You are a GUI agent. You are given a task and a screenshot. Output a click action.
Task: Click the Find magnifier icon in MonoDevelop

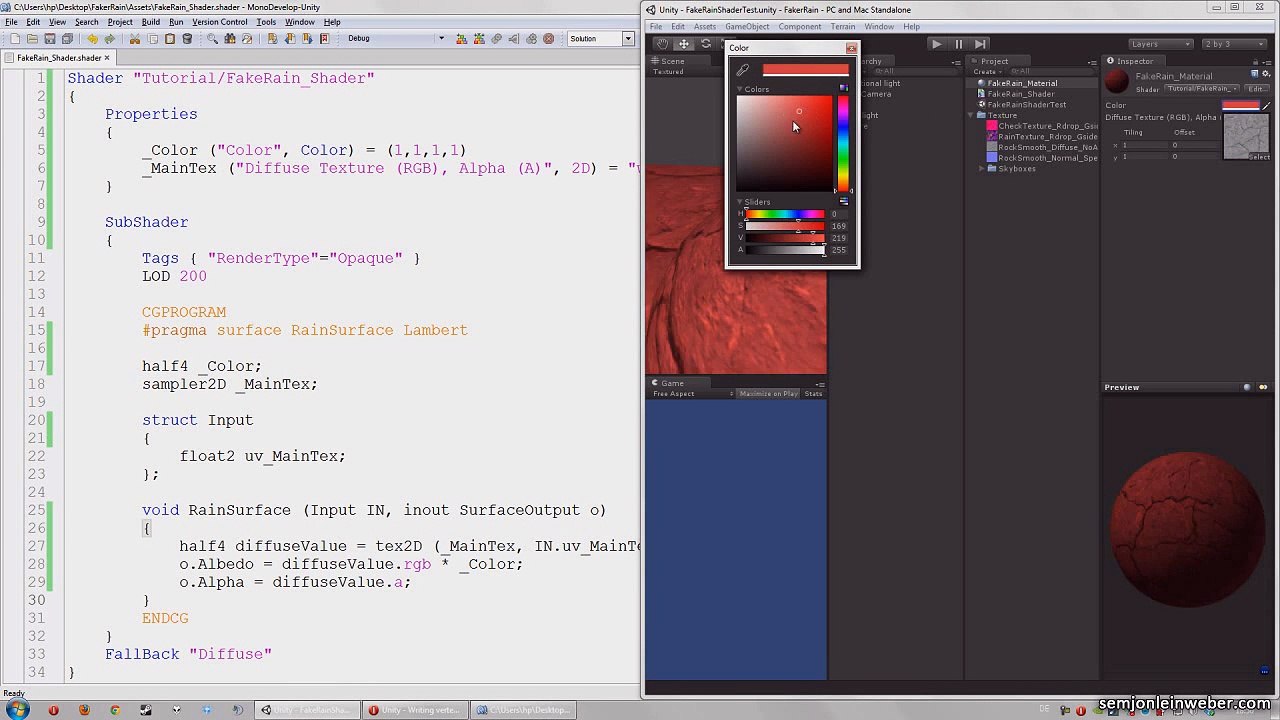[212, 39]
